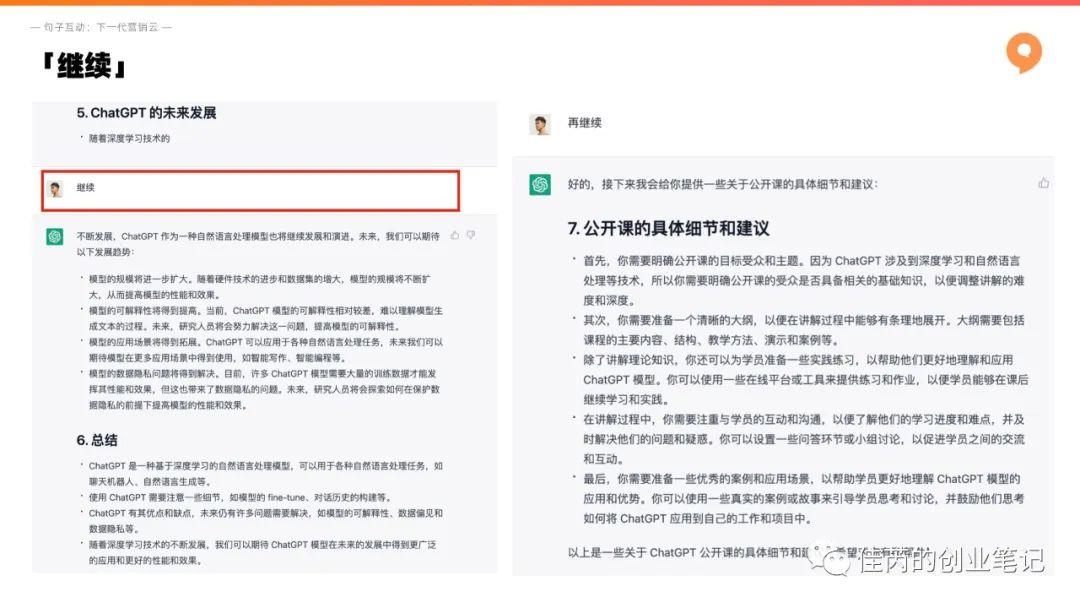Select the user message text "继续"
1080x608 pixels.
coord(85,187)
